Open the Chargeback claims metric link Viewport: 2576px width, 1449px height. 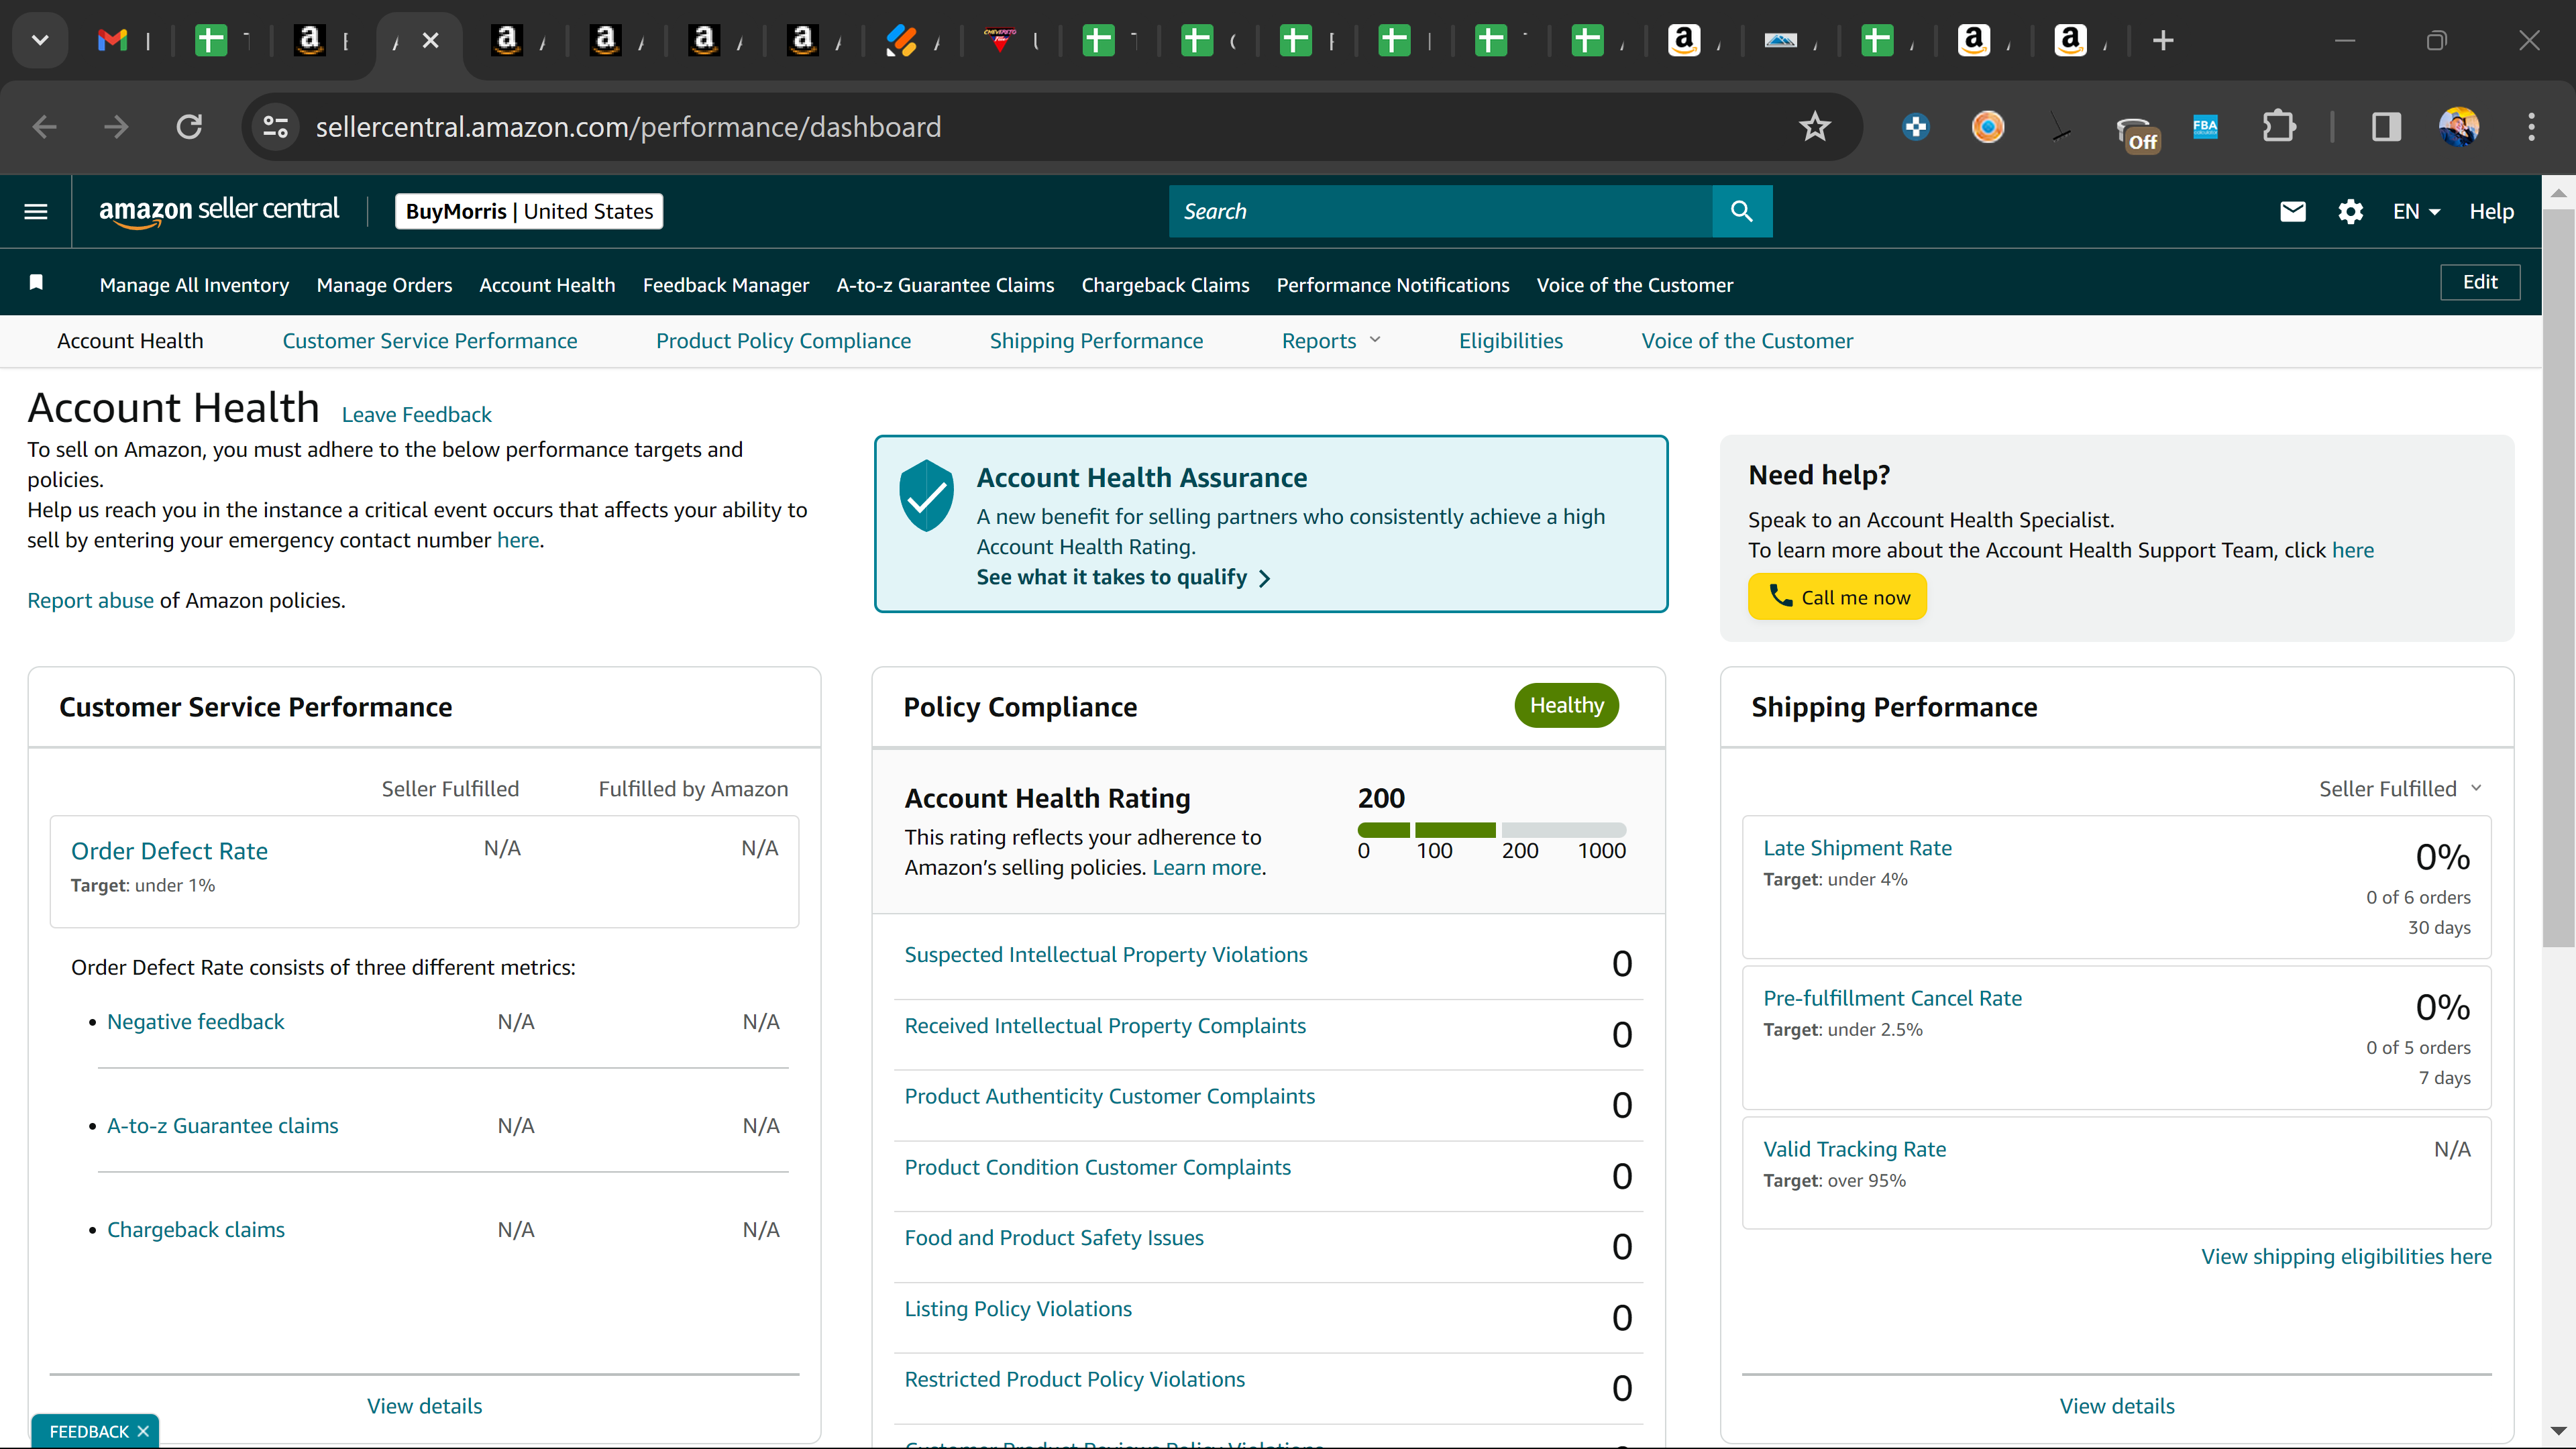(195, 1229)
